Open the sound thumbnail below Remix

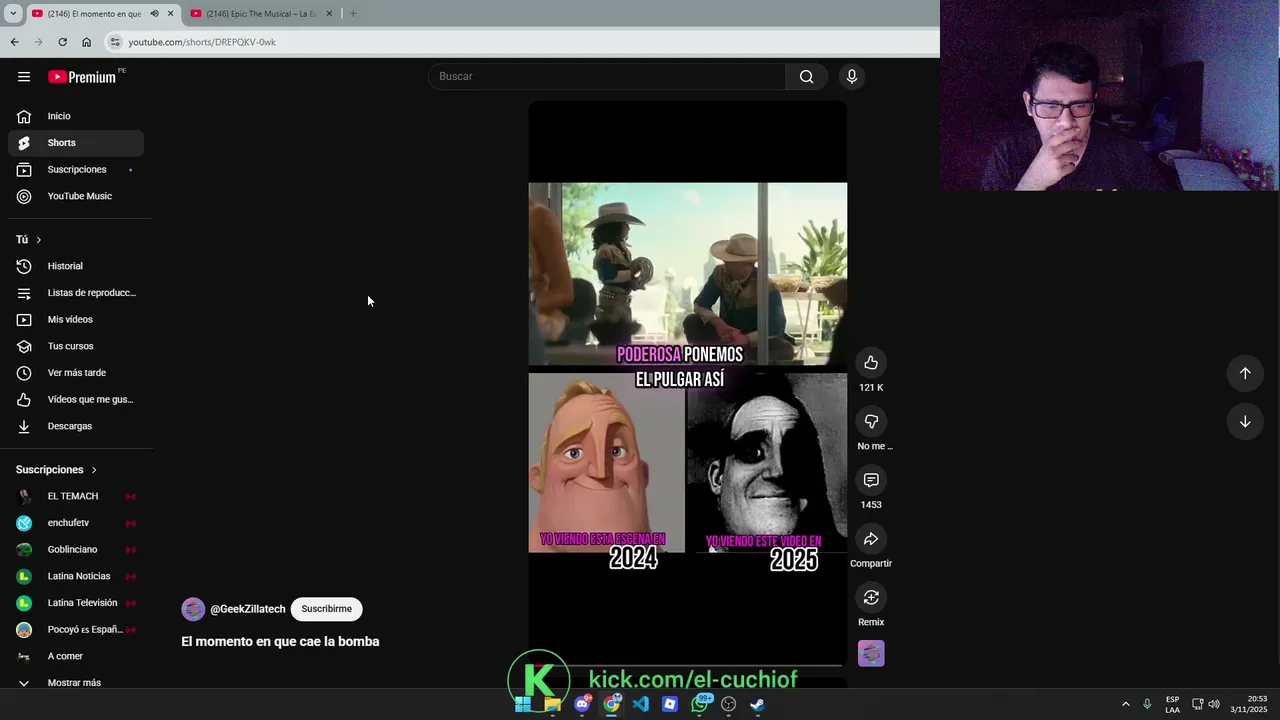(871, 654)
